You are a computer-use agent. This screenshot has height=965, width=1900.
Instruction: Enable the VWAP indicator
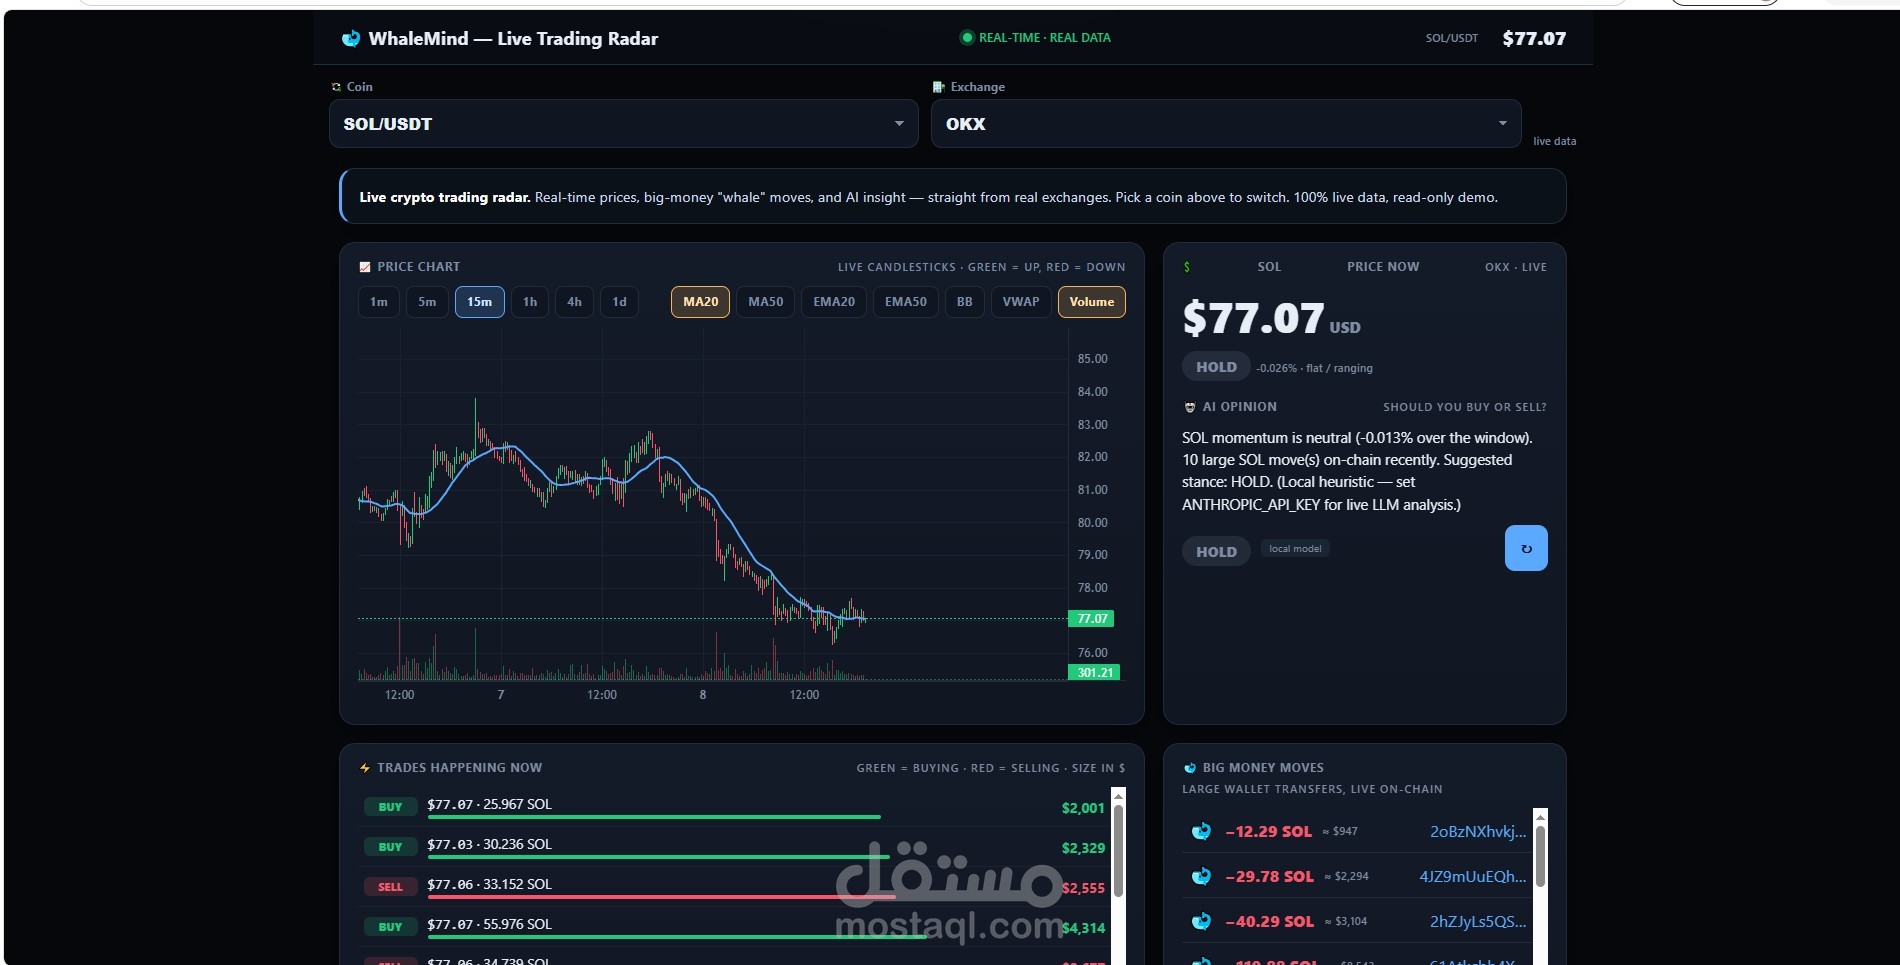click(1021, 302)
